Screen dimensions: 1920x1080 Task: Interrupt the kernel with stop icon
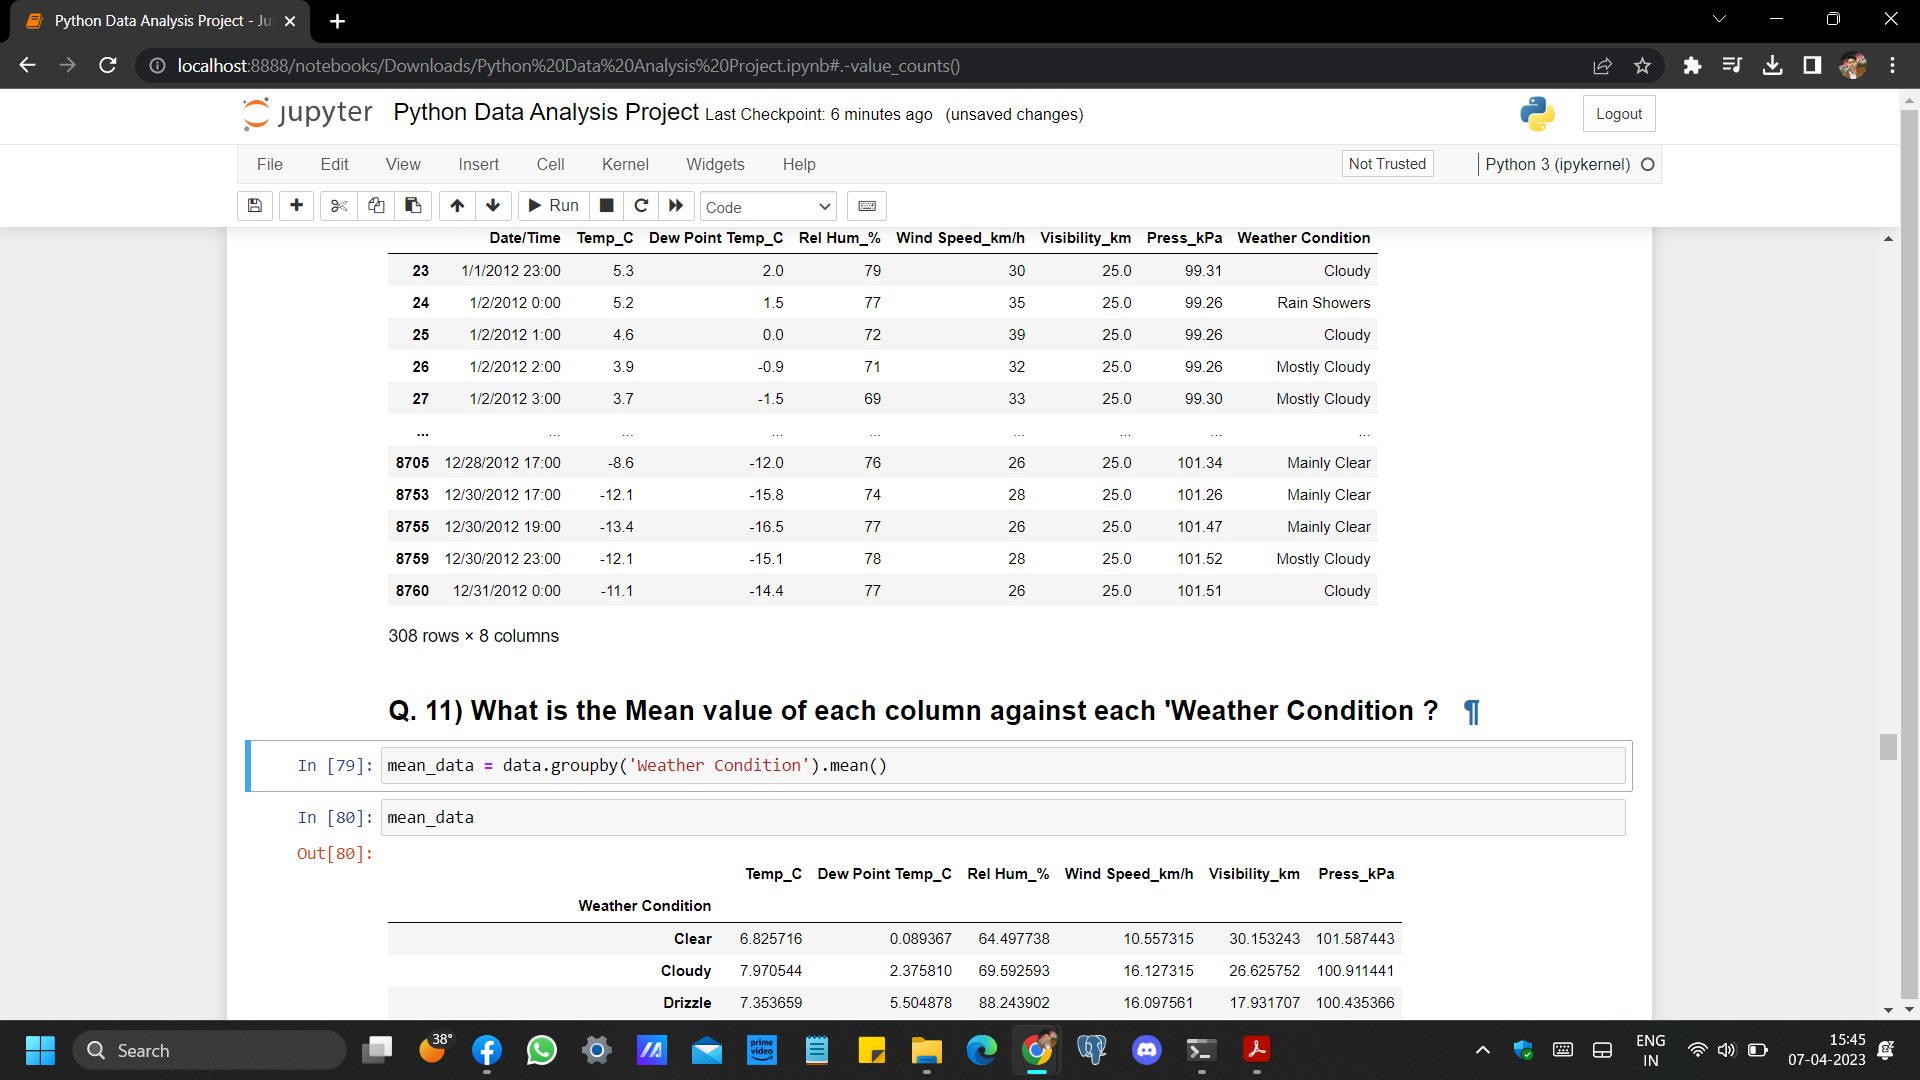[606, 206]
